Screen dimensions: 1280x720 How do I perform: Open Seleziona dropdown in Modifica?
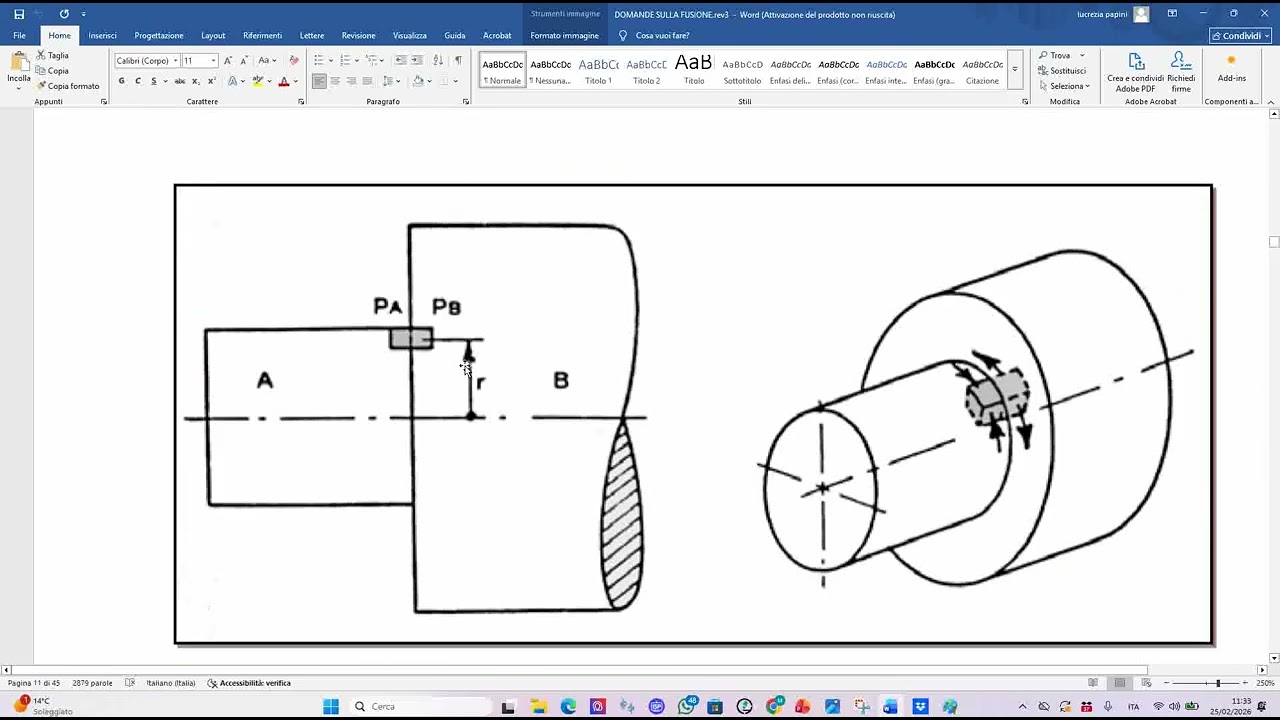click(1064, 86)
